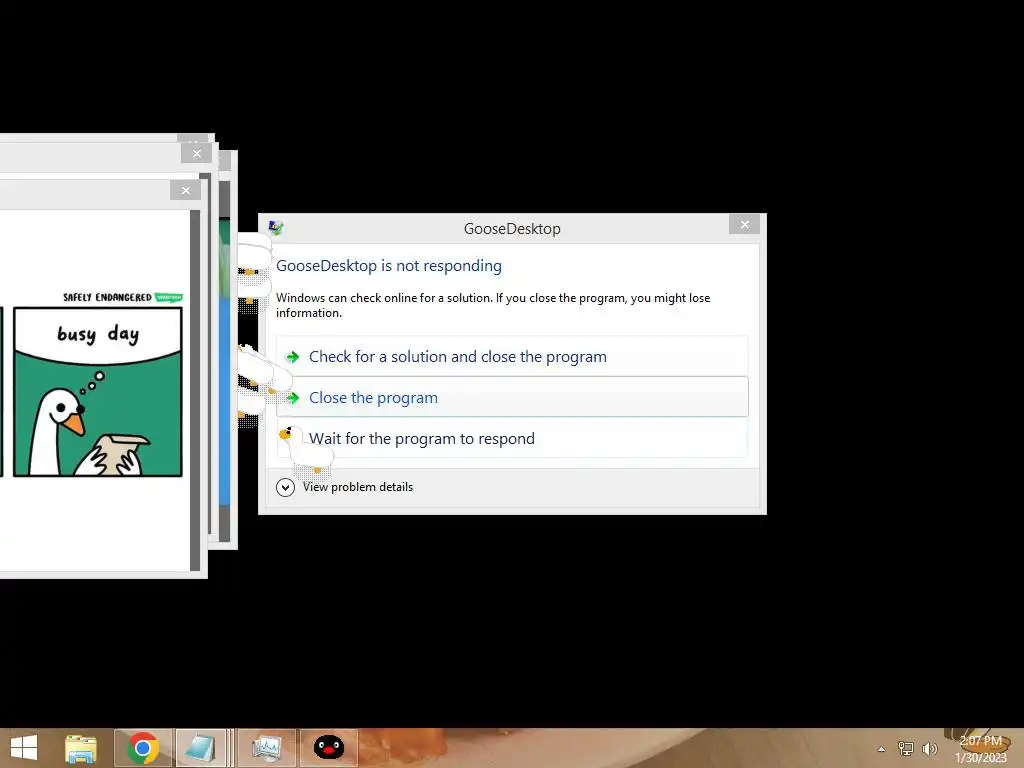
Task: Click the 'busy day' goose comic image
Action: 98,392
